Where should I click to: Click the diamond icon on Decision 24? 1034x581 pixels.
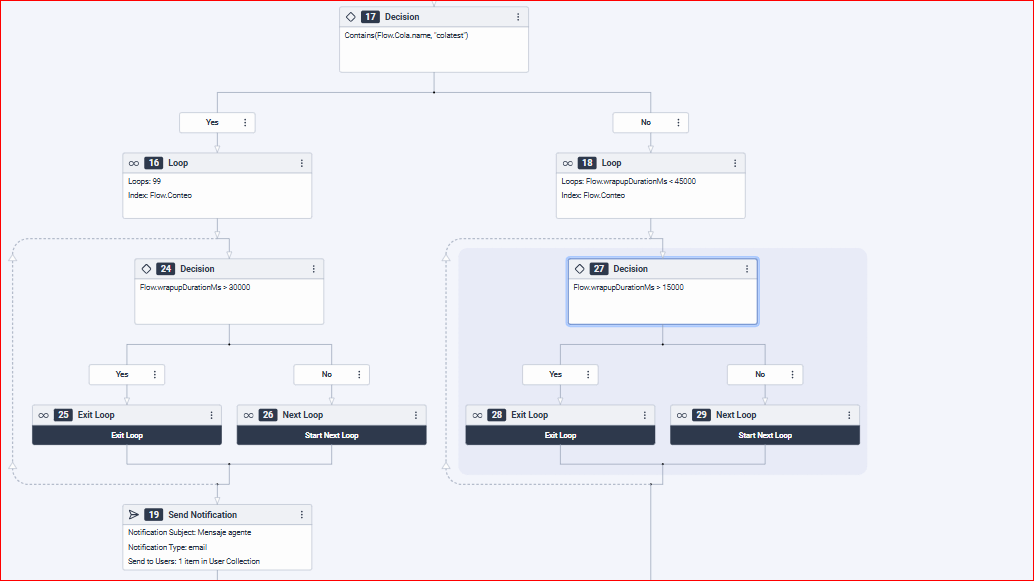click(x=146, y=269)
